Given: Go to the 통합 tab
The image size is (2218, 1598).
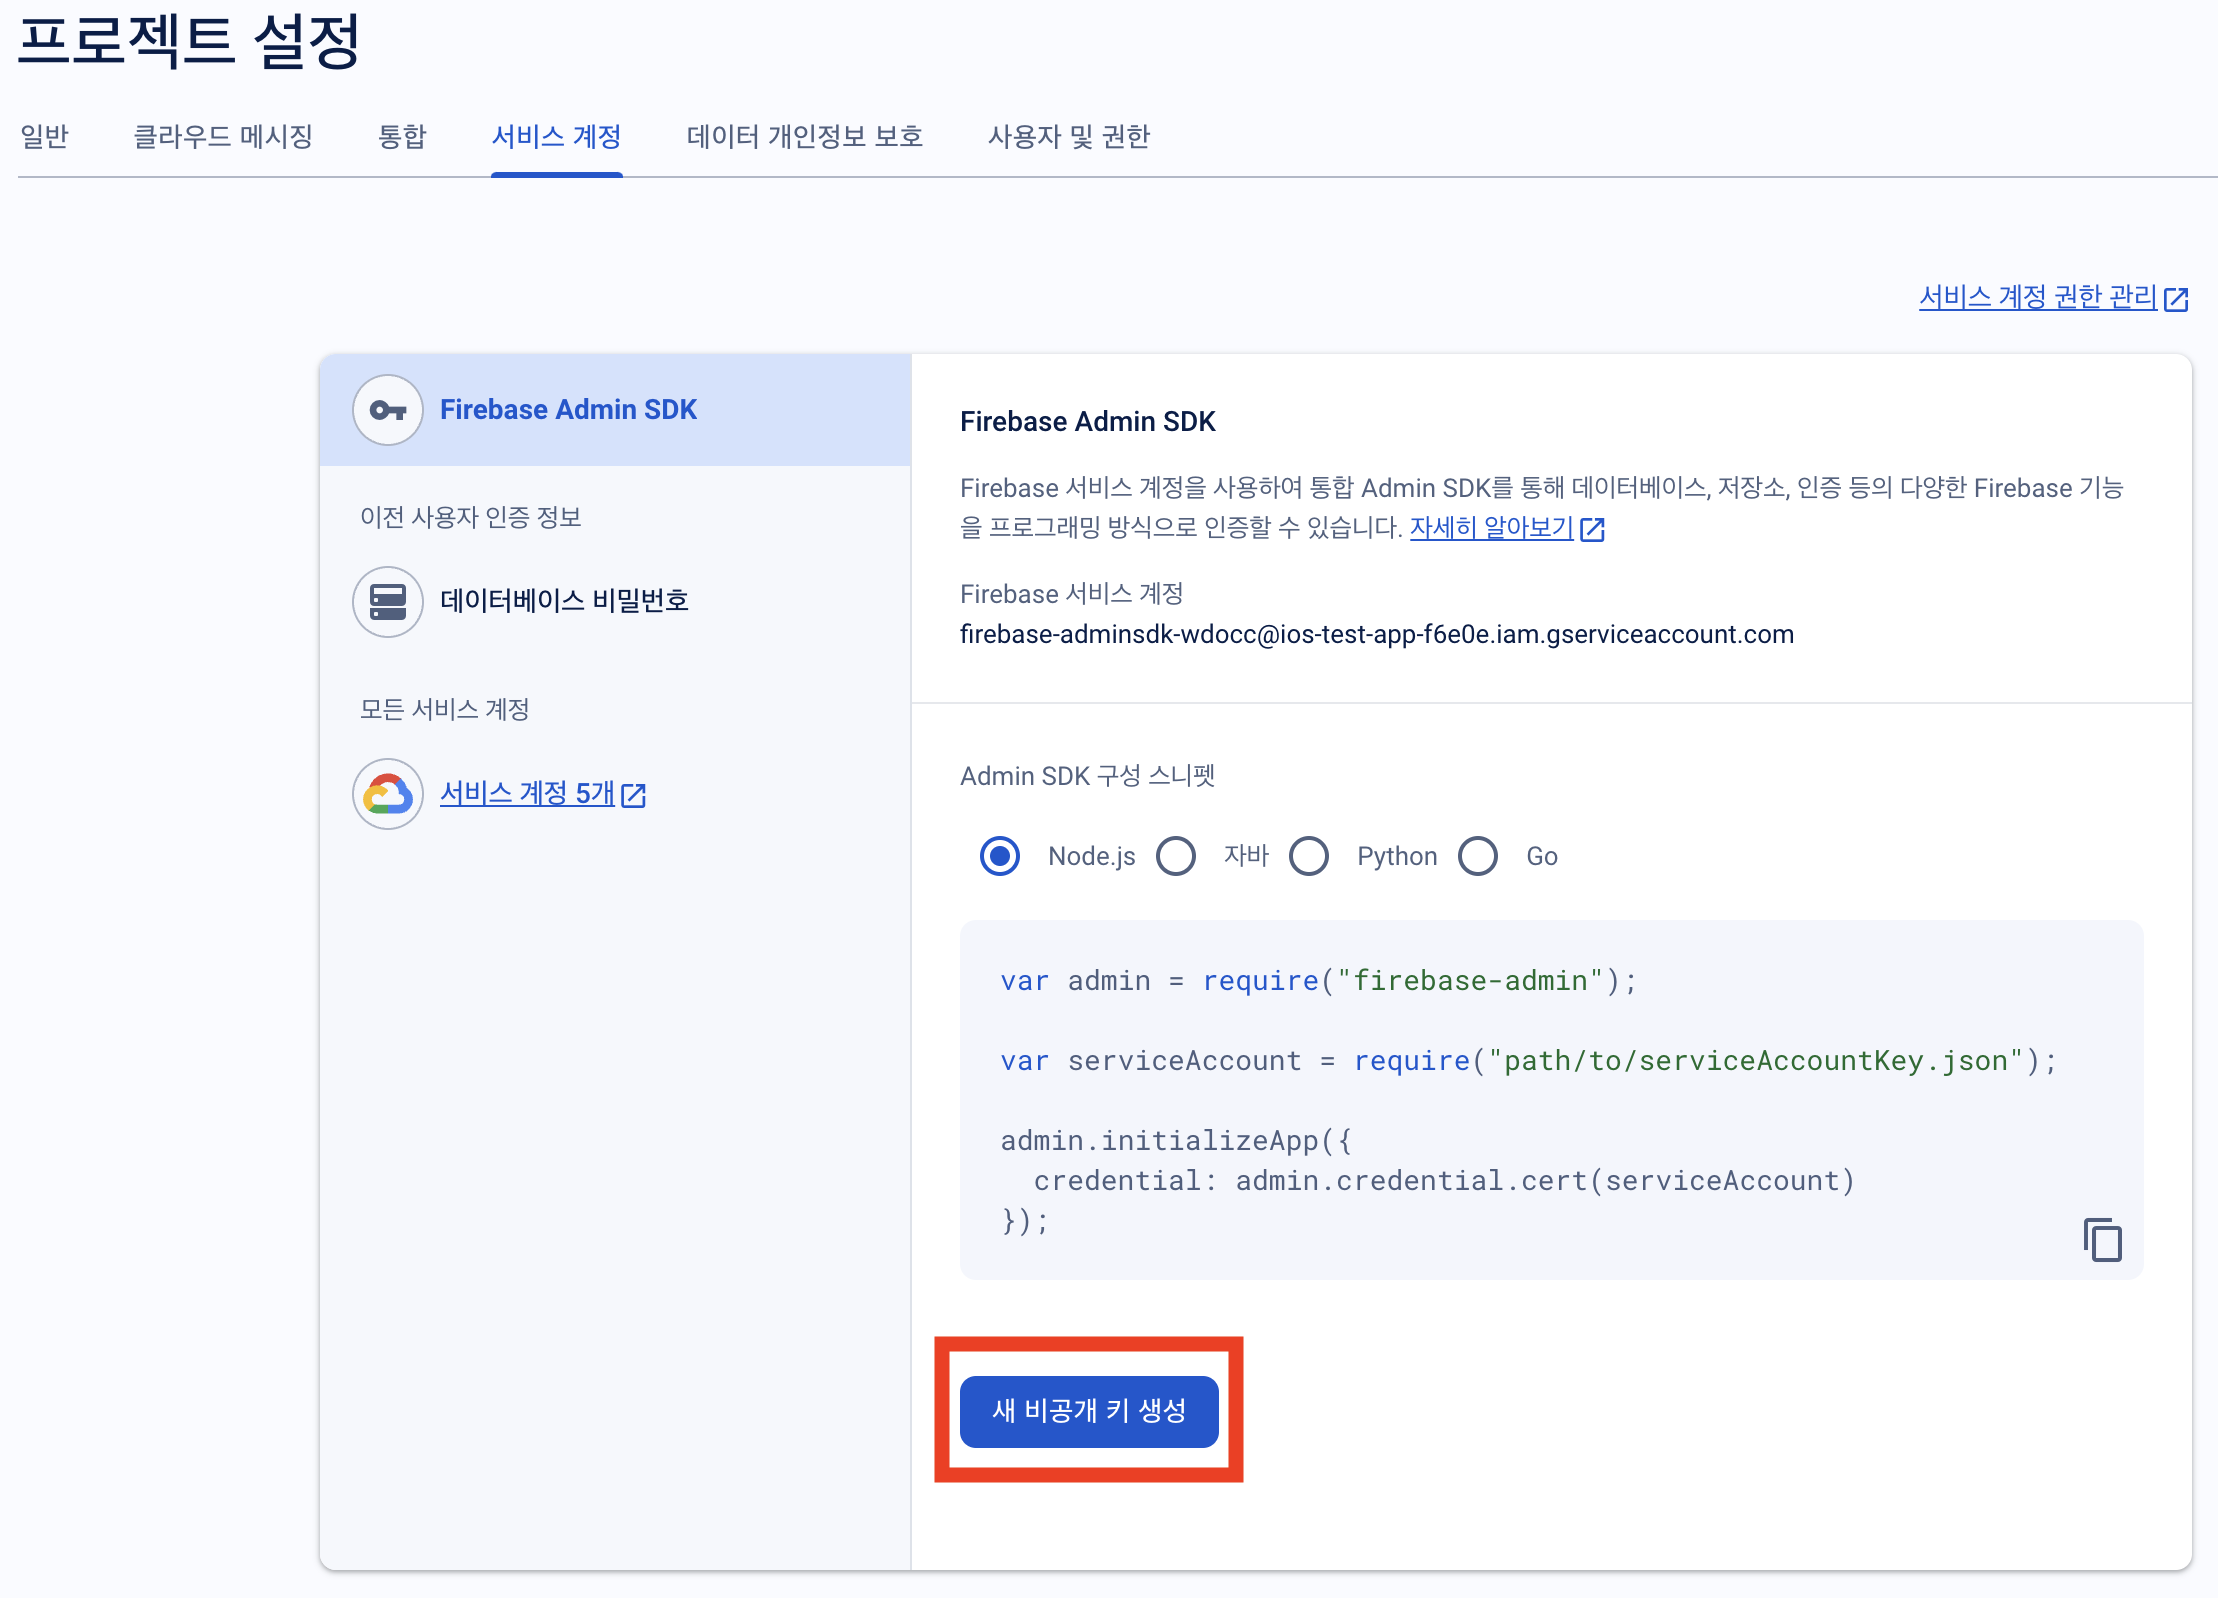Looking at the screenshot, I should point(402,136).
